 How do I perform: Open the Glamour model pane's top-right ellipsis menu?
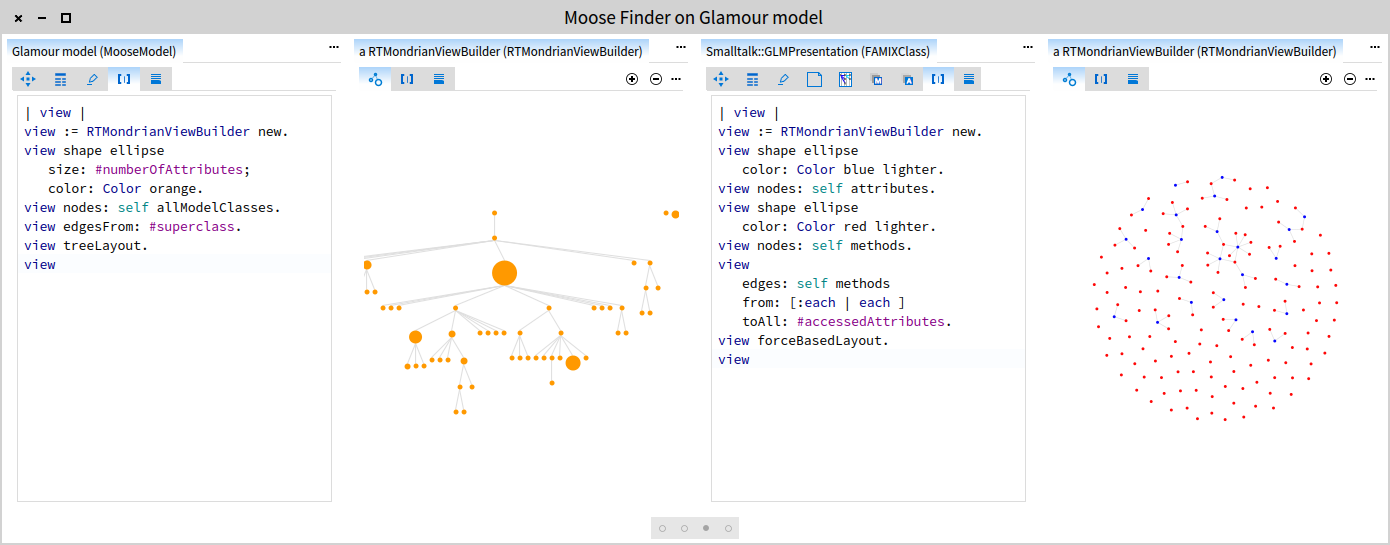tap(334, 48)
